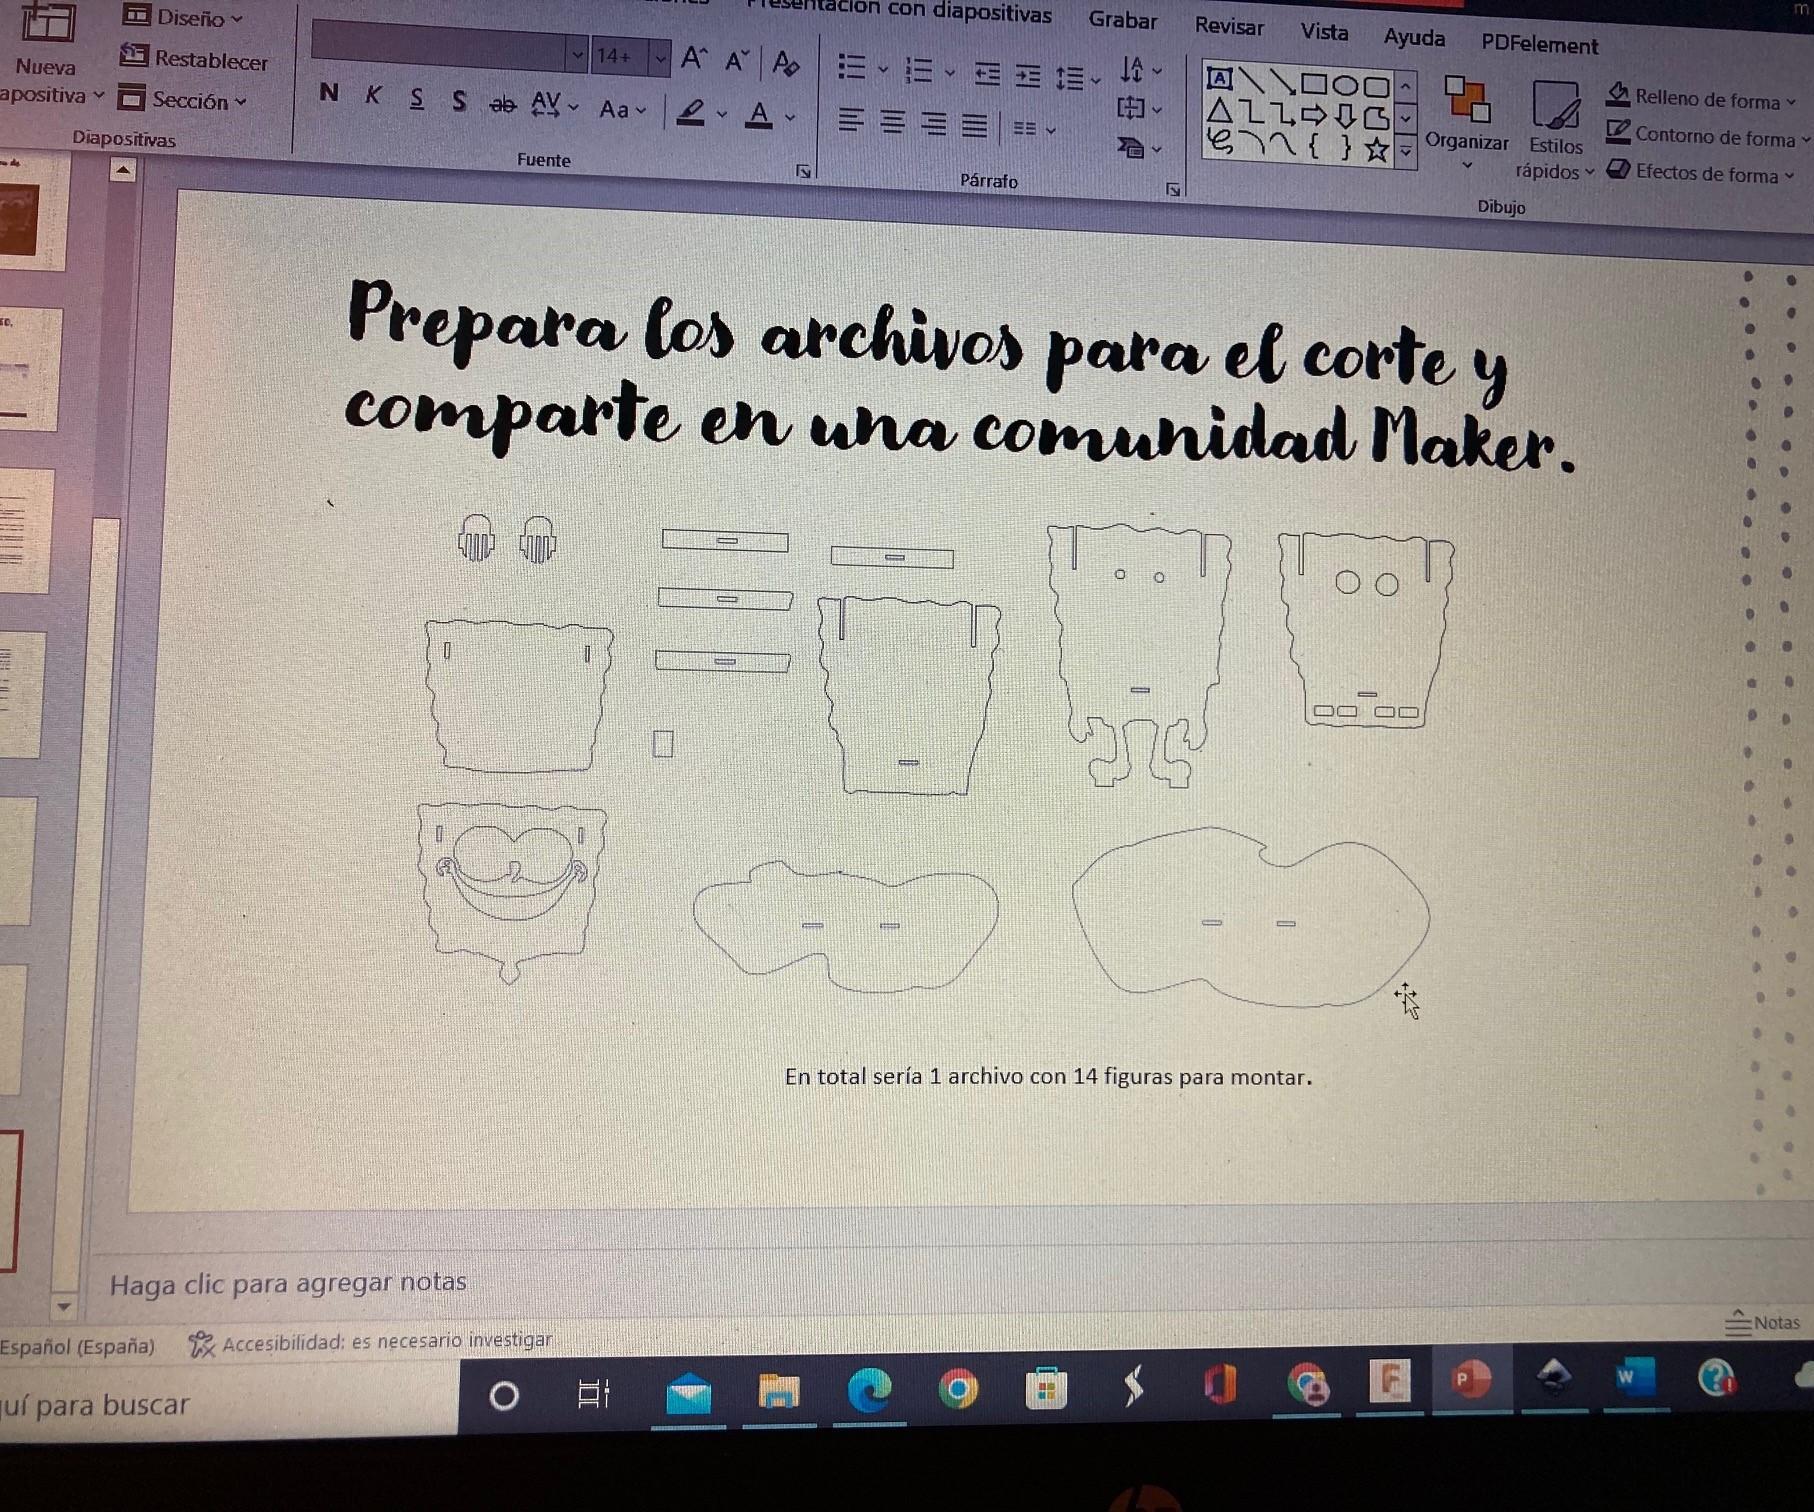Select the center text alignment icon
This screenshot has width=1814, height=1512.
pyautogui.click(x=892, y=122)
